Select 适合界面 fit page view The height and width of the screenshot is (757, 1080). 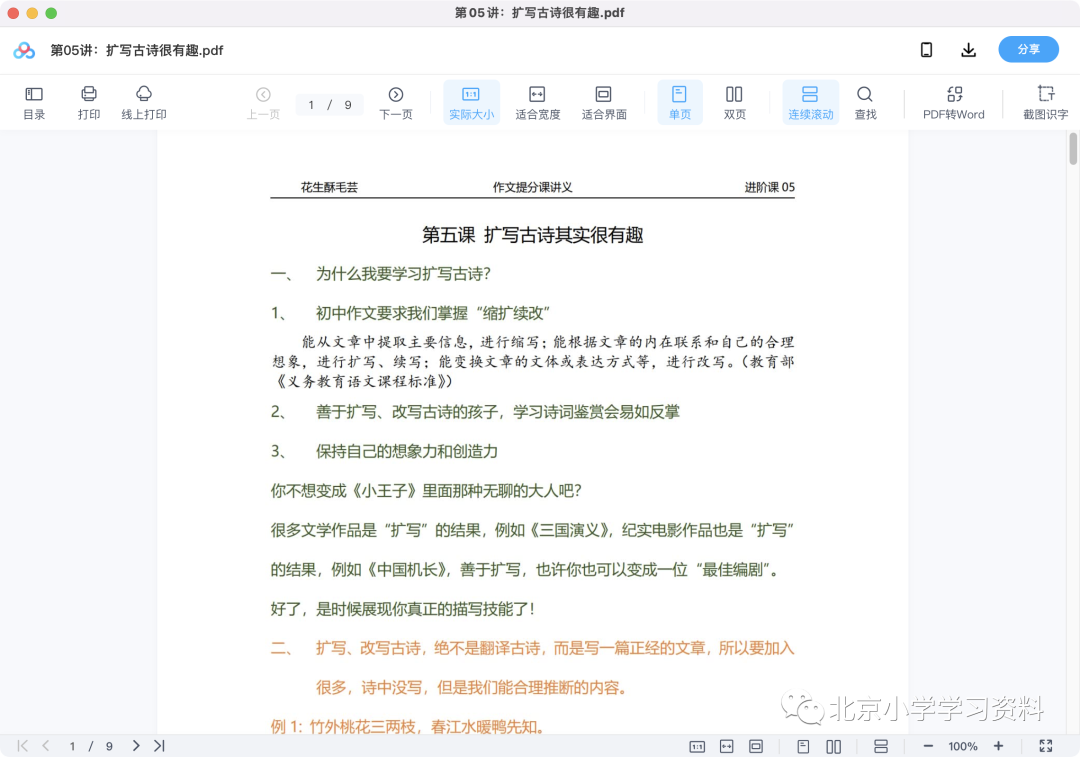coord(604,103)
